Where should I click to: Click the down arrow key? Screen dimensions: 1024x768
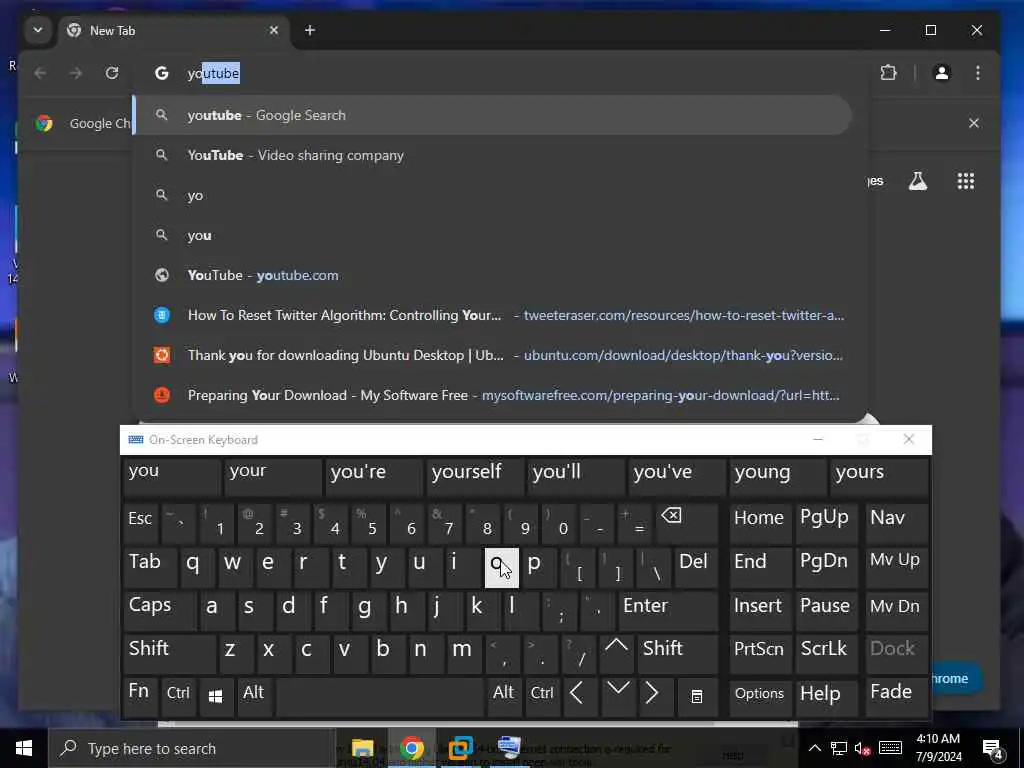(618, 696)
